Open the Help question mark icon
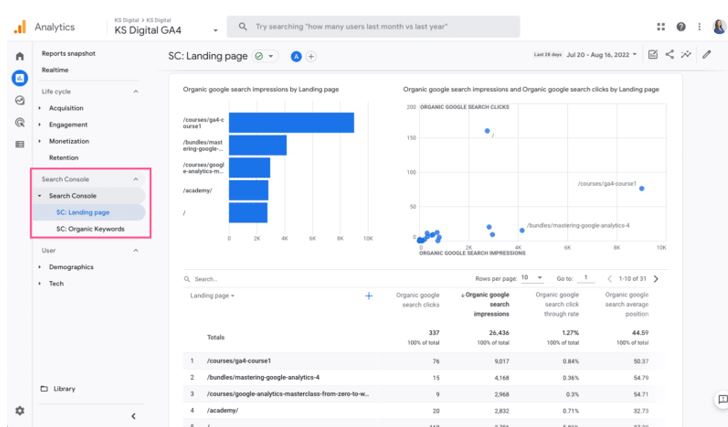Viewport: 728px width, 427px height. [x=681, y=27]
